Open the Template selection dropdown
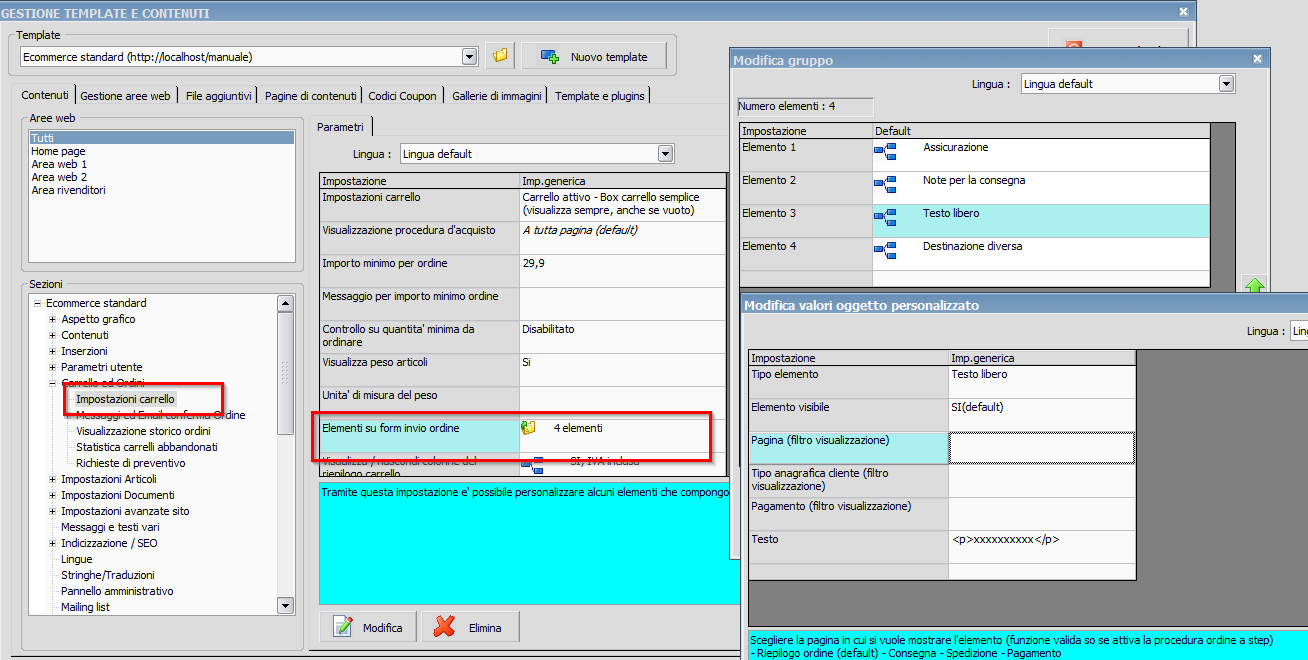This screenshot has width=1308, height=660. pos(470,57)
